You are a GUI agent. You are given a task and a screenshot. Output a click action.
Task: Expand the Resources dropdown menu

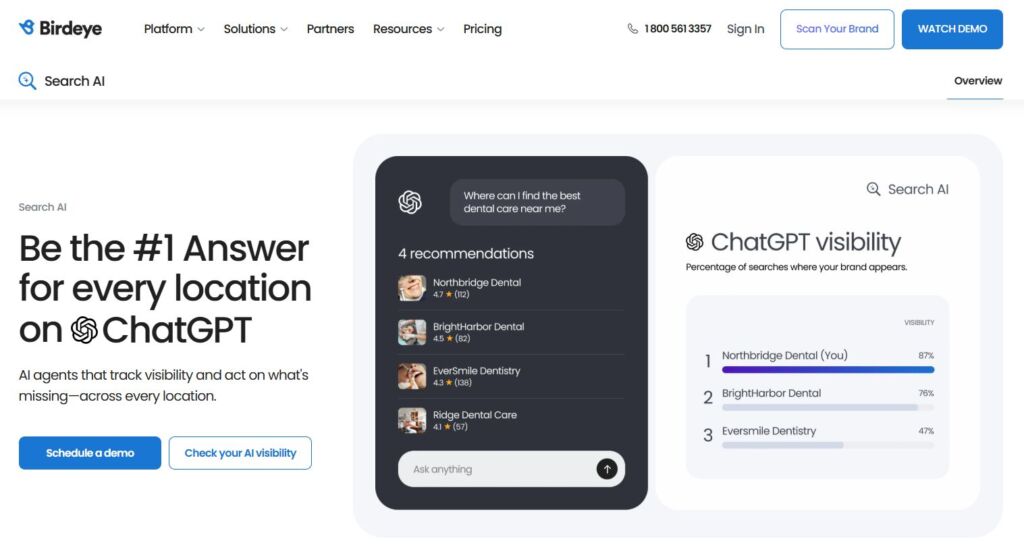pyautogui.click(x=408, y=29)
